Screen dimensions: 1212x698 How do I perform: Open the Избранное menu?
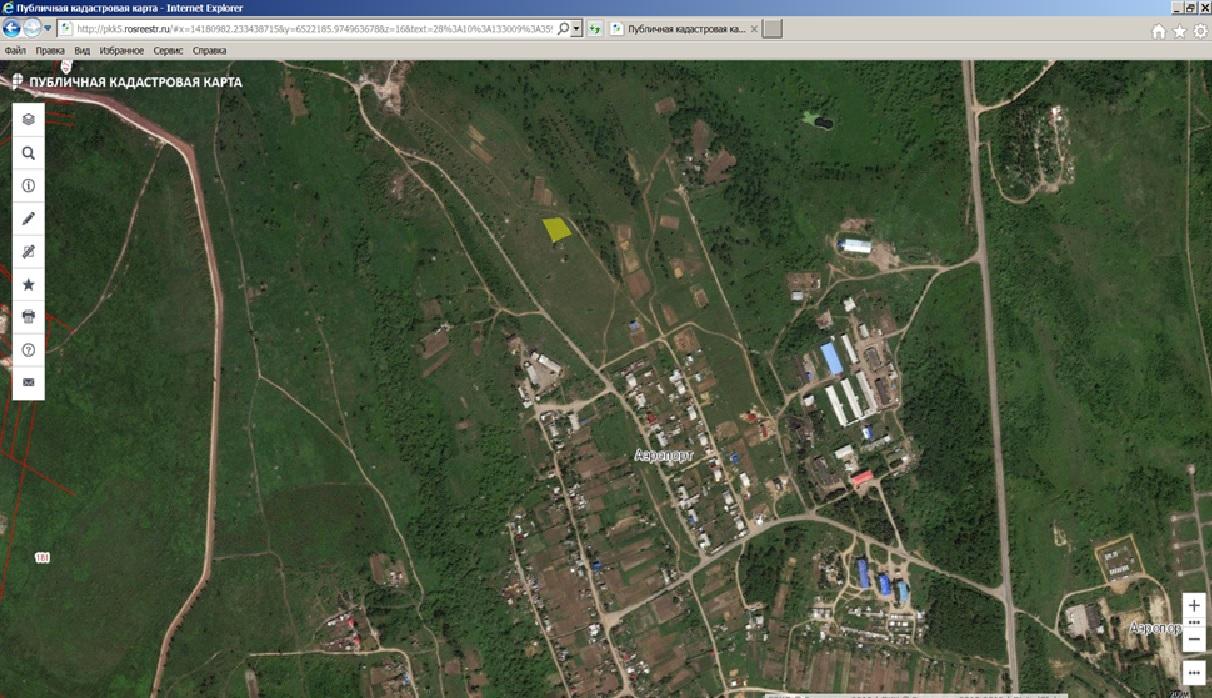[122, 50]
